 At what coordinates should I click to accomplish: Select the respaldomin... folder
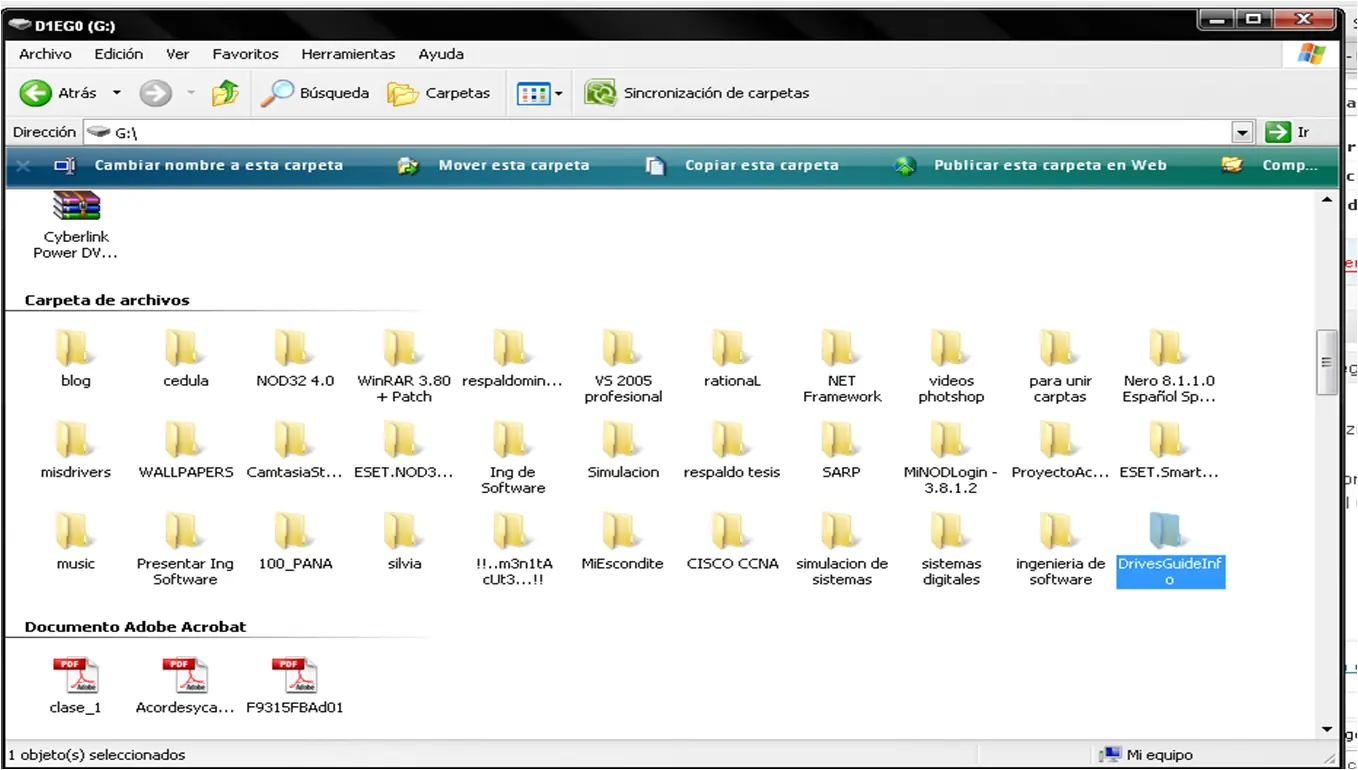[x=513, y=359]
